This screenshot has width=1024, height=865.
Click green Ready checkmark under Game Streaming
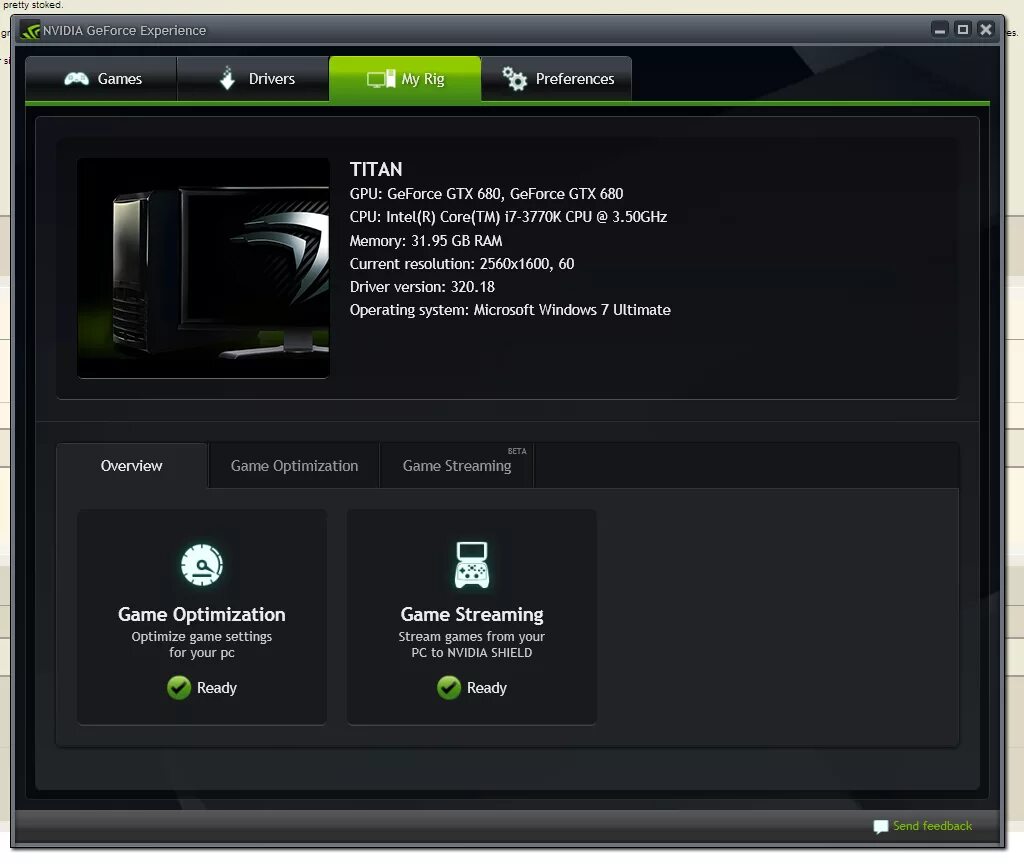tap(449, 687)
